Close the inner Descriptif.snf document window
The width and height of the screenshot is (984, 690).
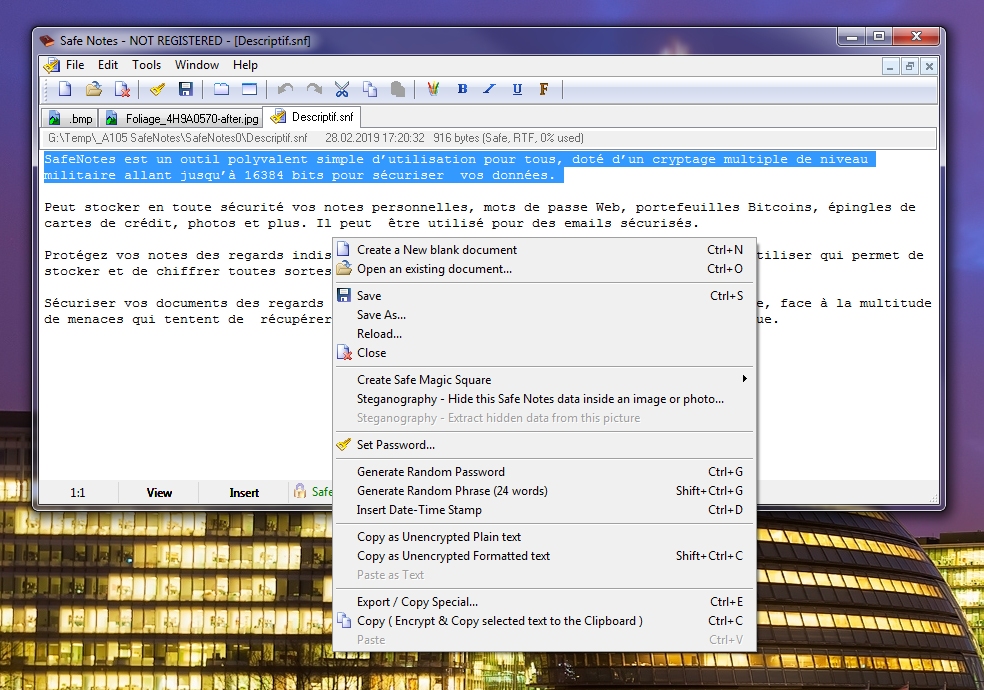[x=929, y=66]
